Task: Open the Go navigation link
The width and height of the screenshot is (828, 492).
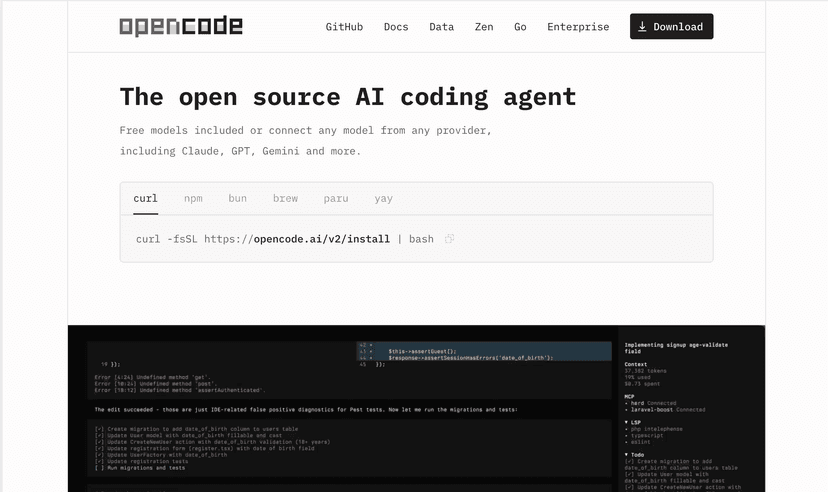Action: tap(520, 27)
